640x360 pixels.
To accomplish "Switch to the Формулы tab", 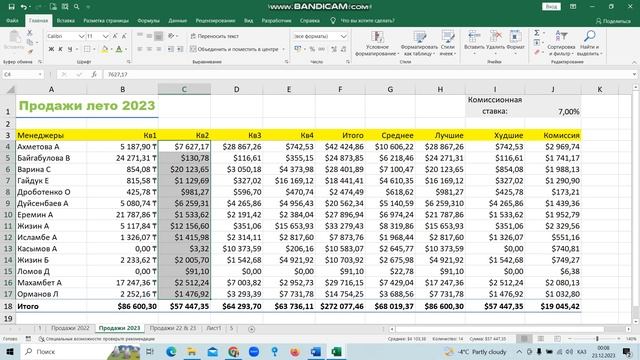I will point(148,20).
